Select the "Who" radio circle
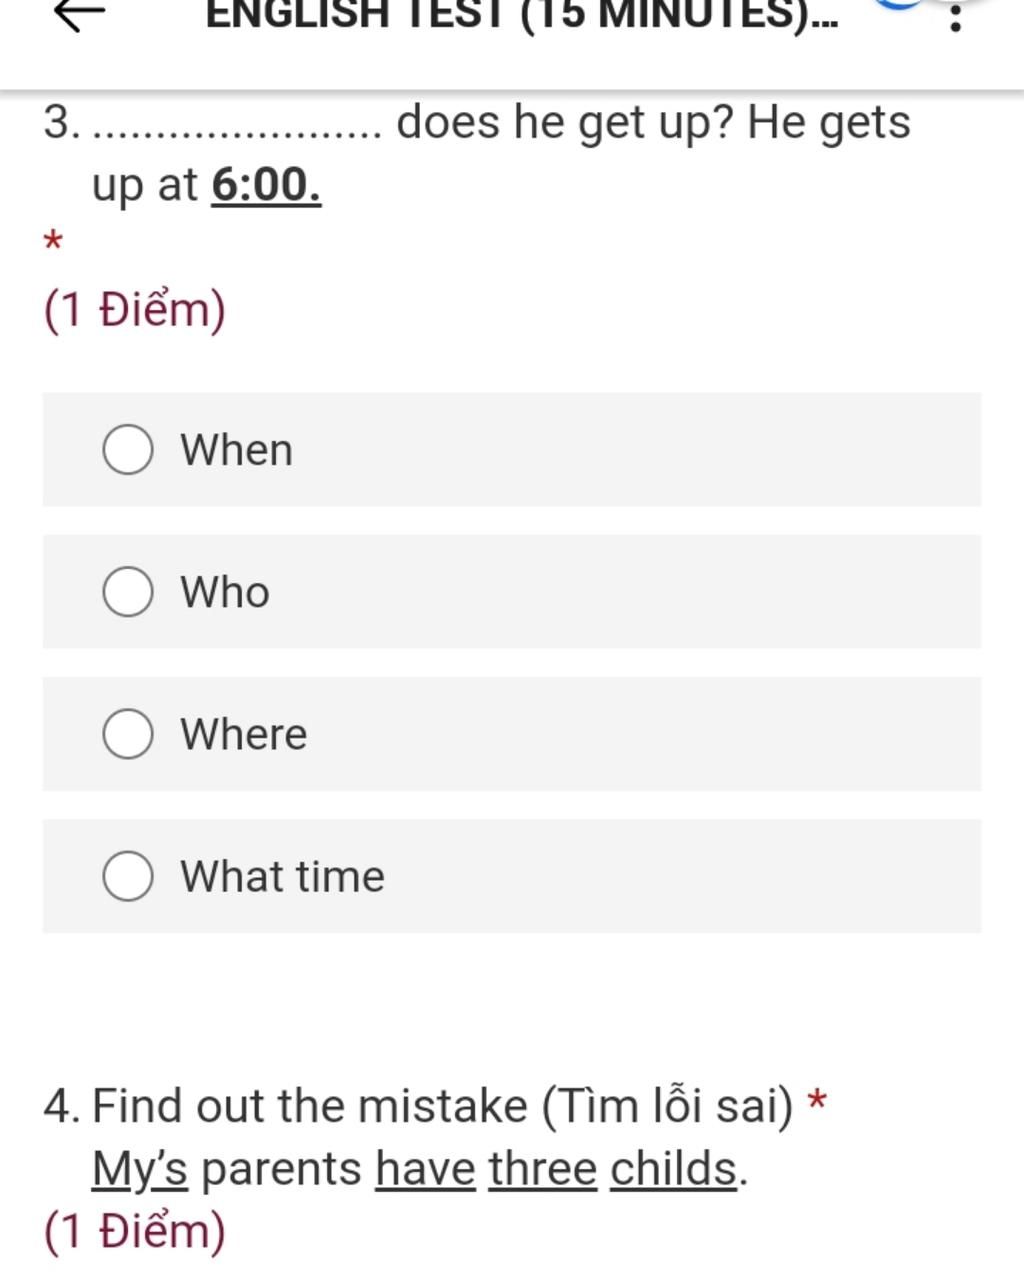Screen dimensions: 1024x1280 (x=128, y=592)
